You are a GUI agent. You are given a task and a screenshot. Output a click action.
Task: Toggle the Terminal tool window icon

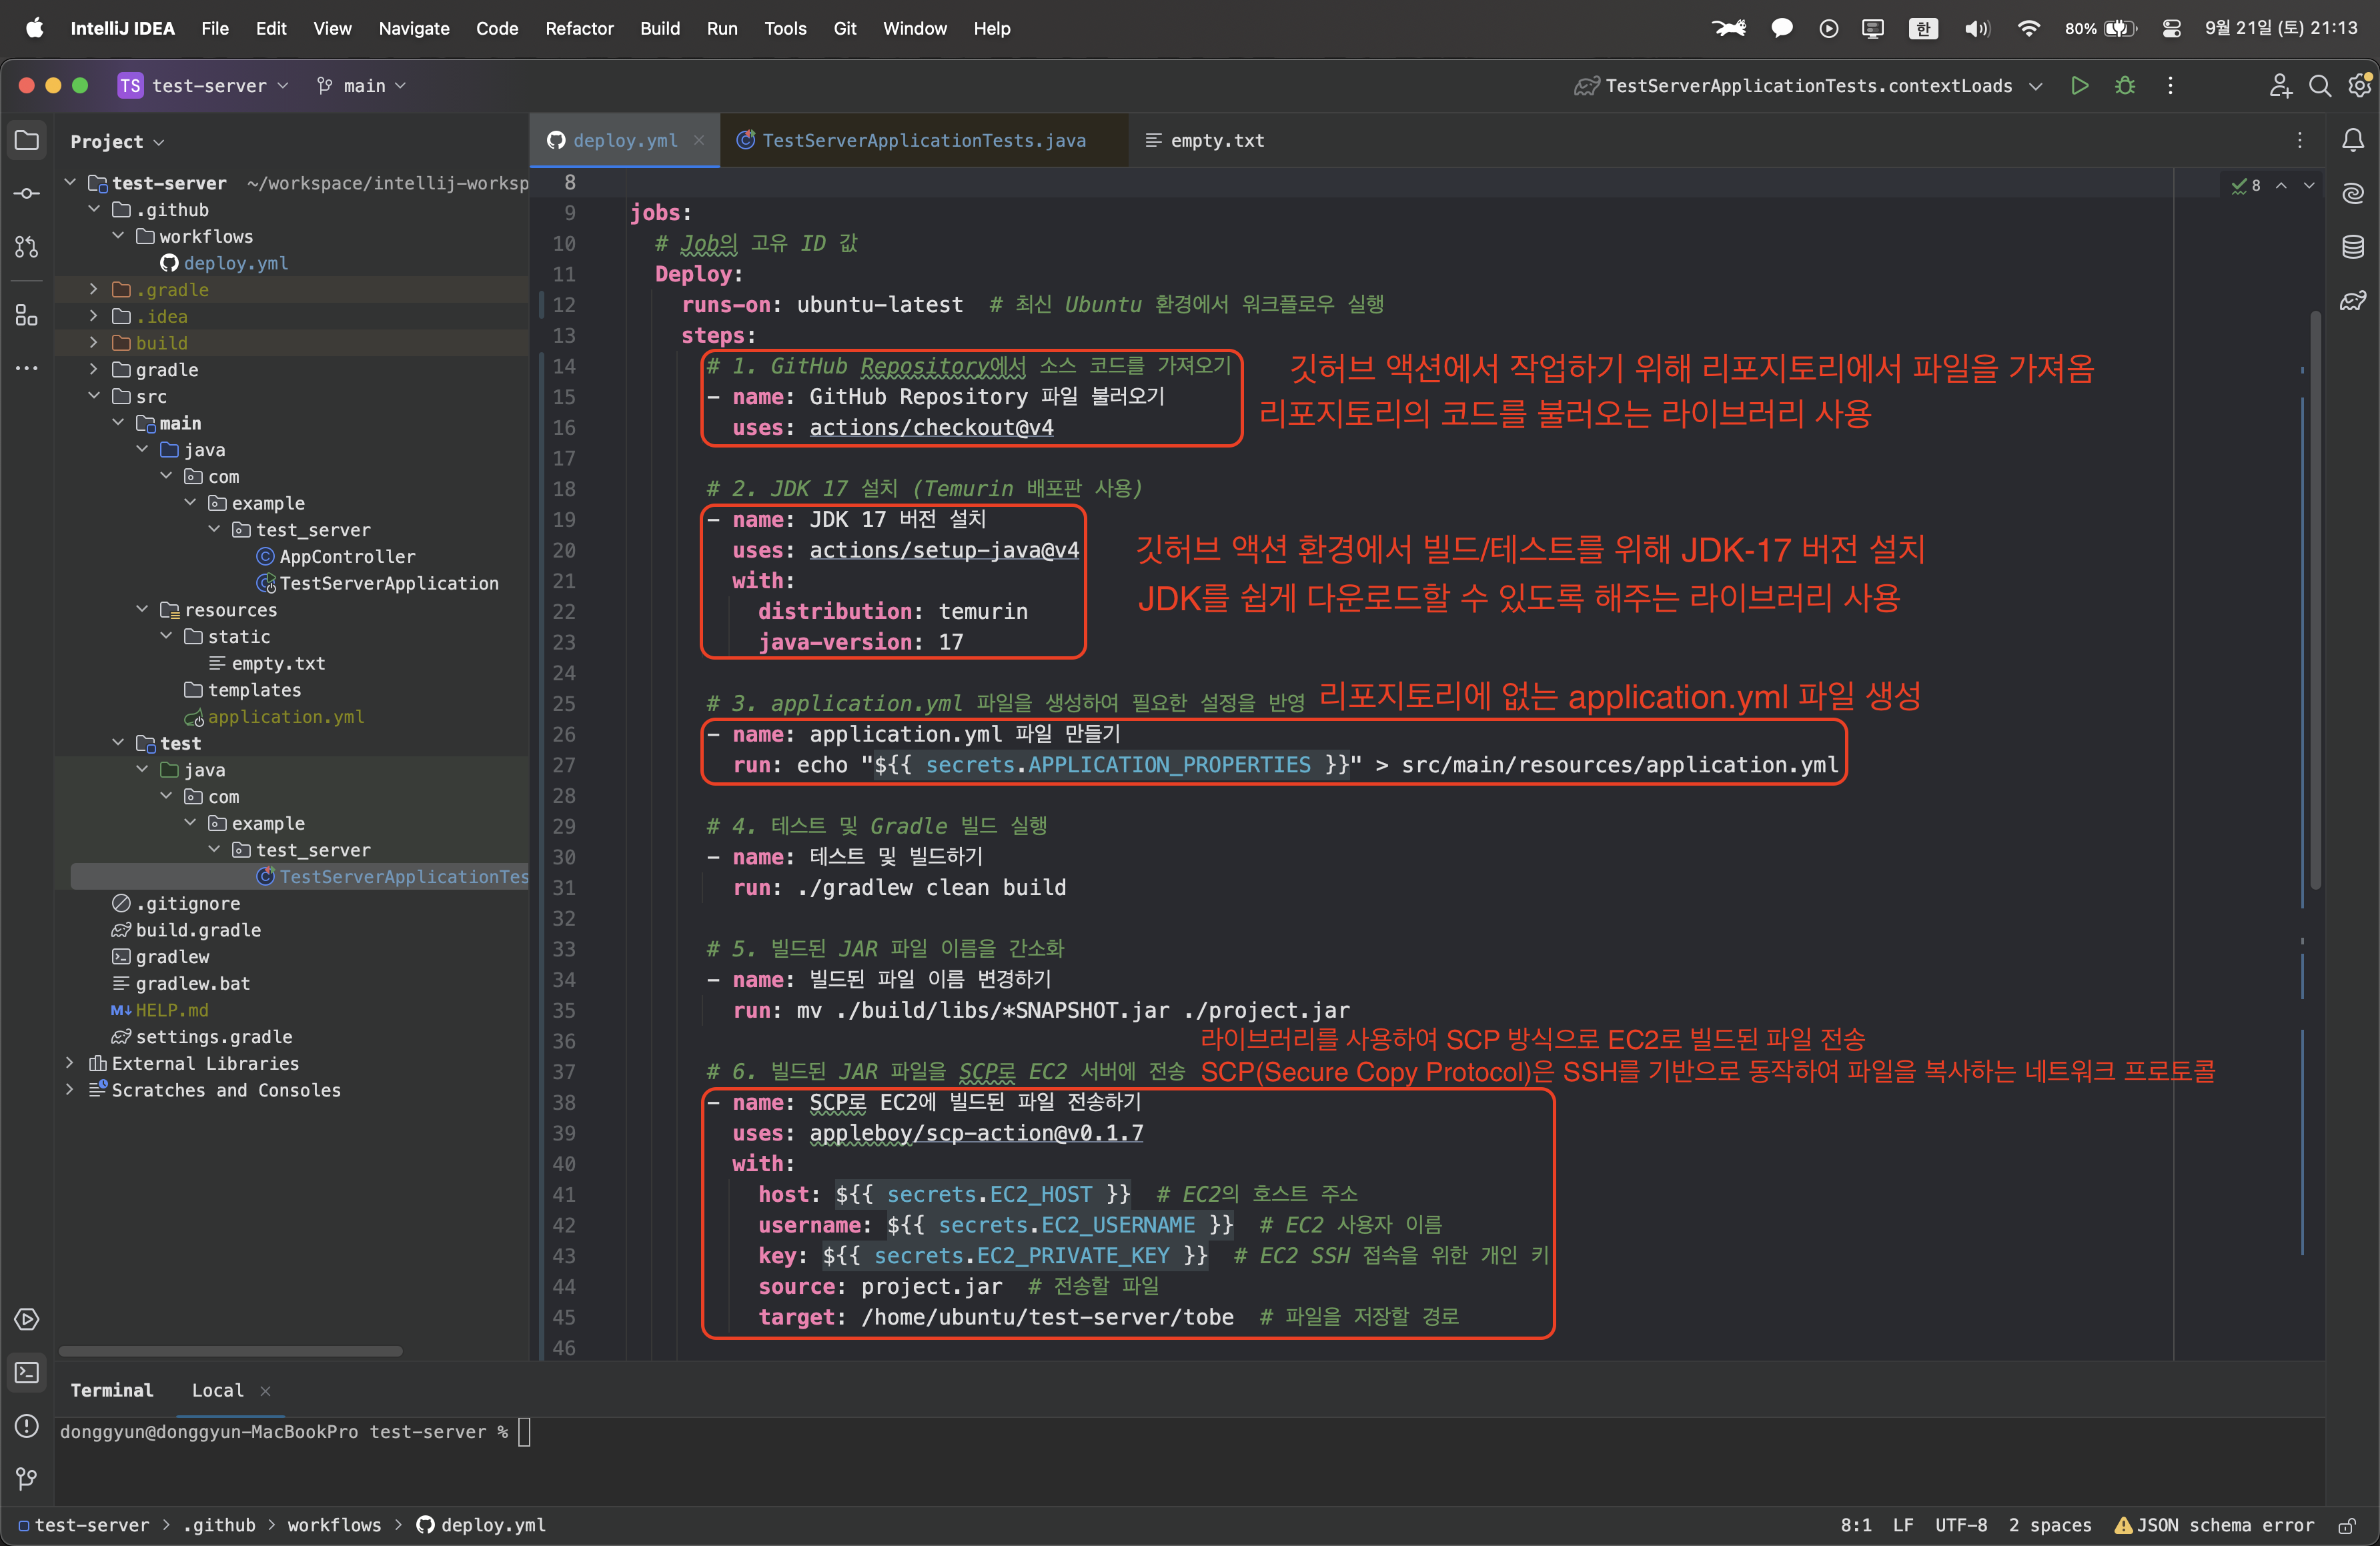pos(27,1373)
